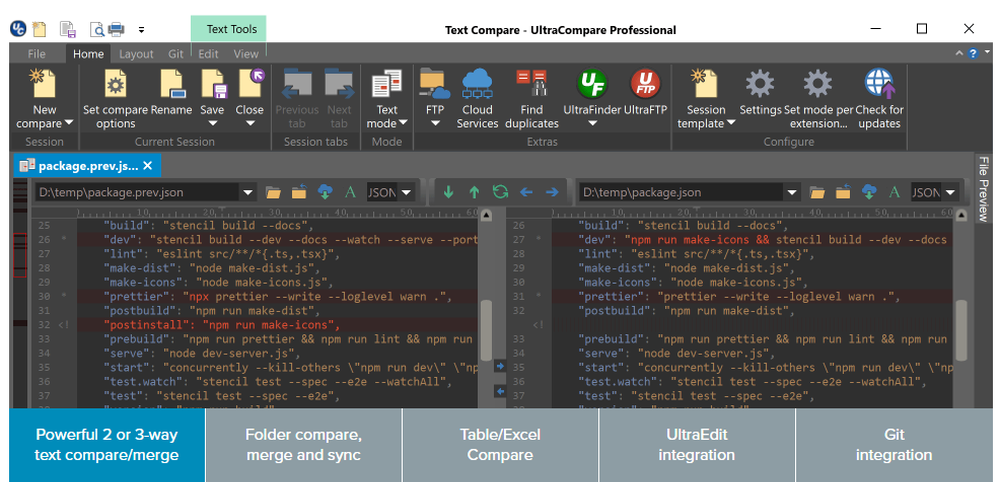Open file browser for right pane
The height and width of the screenshot is (482, 1000).
pos(818,192)
